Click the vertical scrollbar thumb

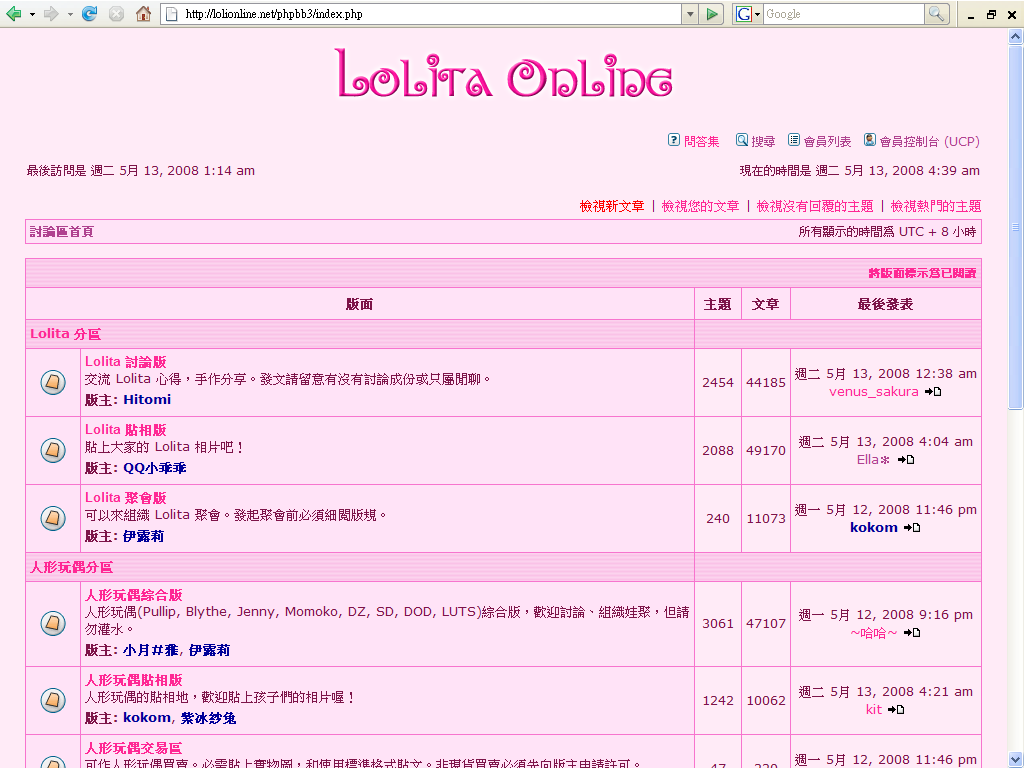point(1016,227)
